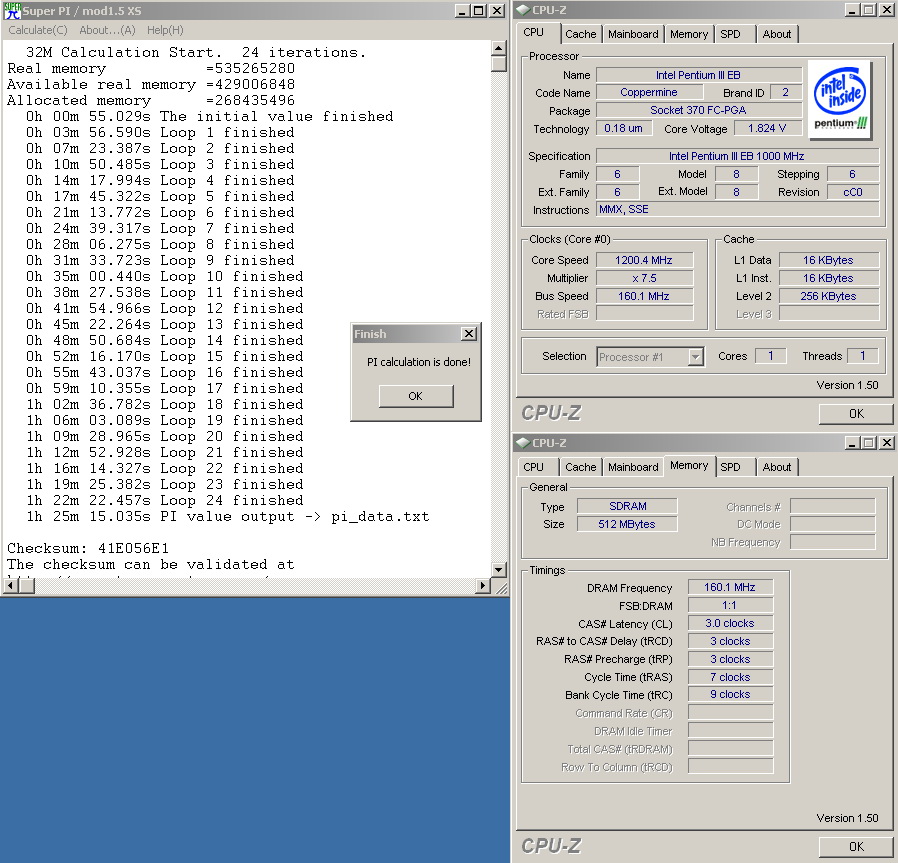This screenshot has height=863, width=898.
Task: Switch to Mainboard tab in top CPU-Z
Action: click(x=633, y=34)
